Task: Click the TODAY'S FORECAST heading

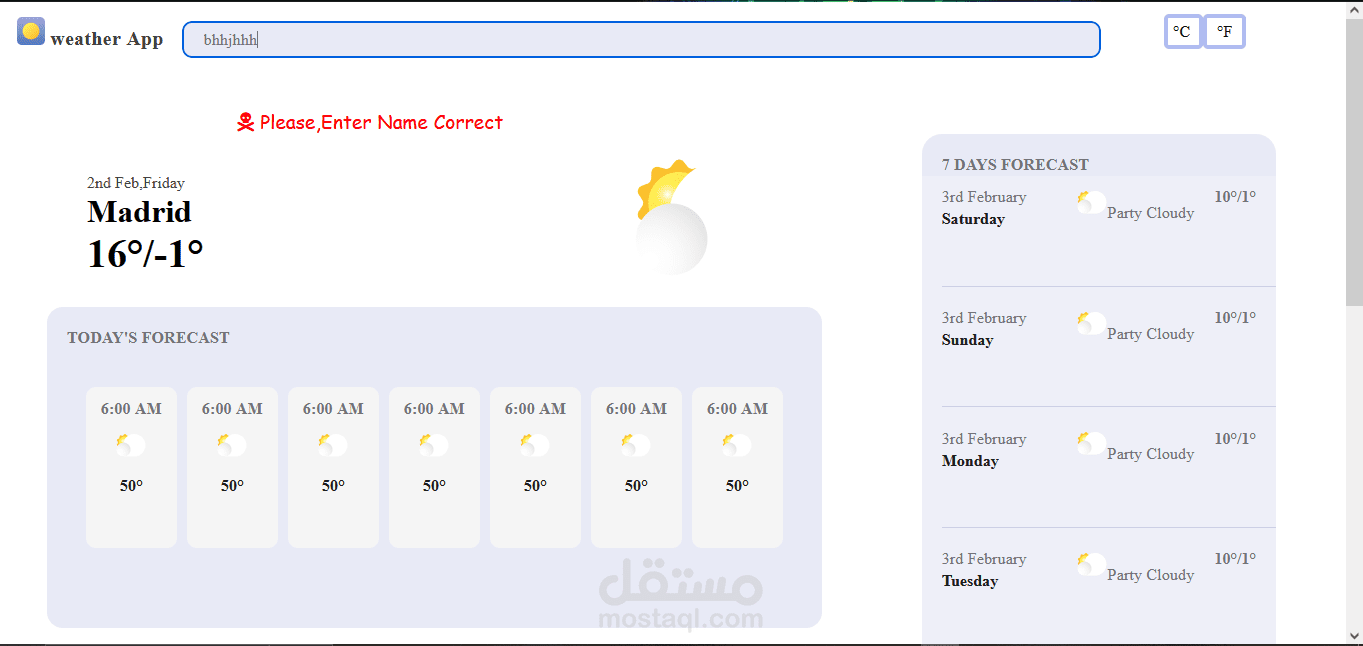Action: click(148, 338)
